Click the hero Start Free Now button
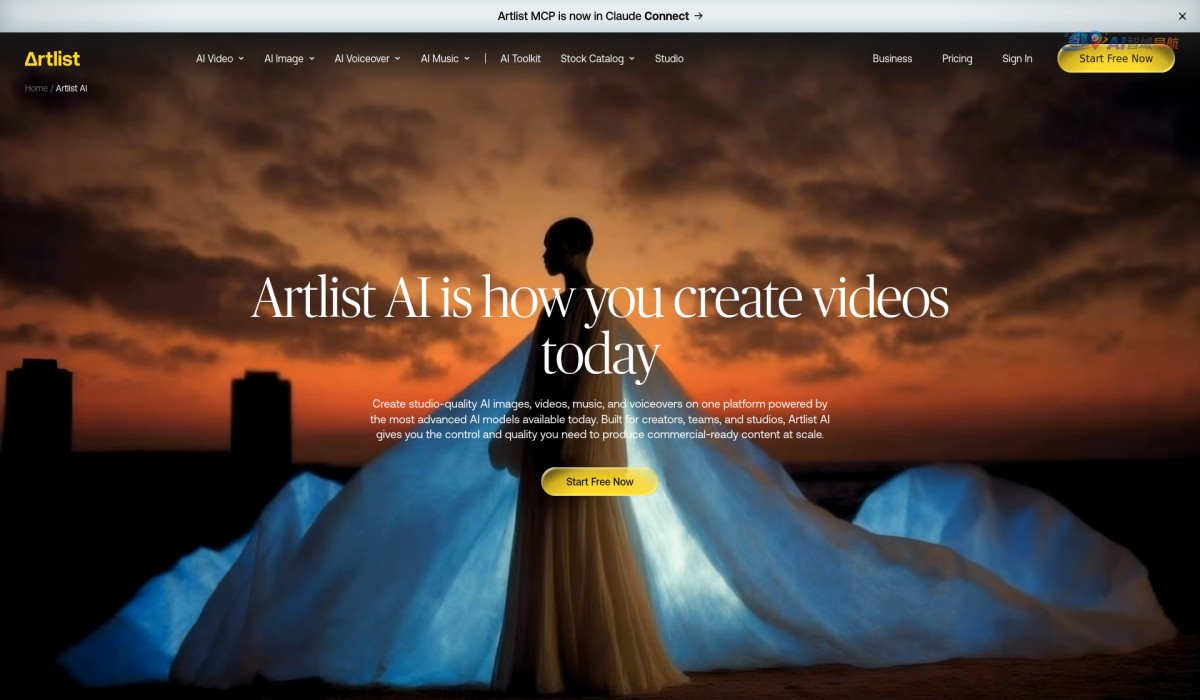 600,482
